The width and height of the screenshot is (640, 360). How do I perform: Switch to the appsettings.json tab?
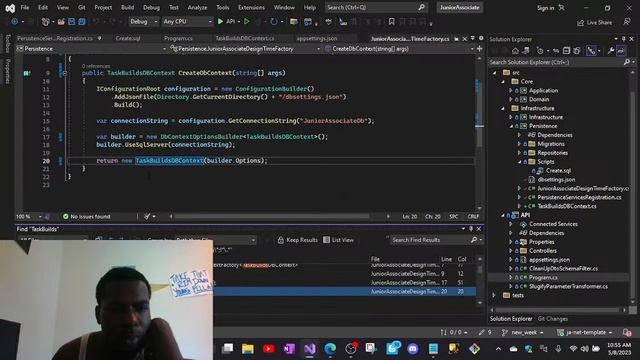(317, 38)
